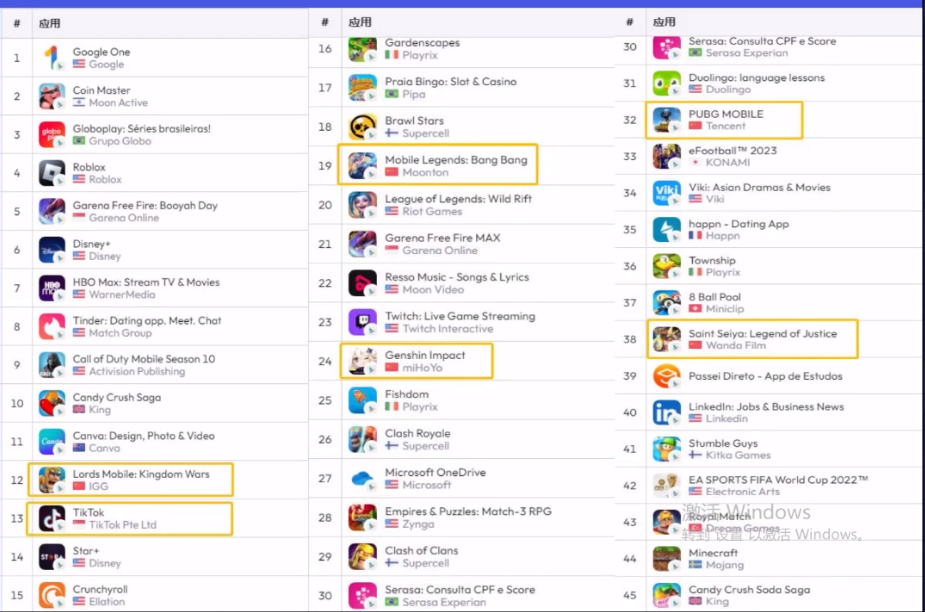
Task: Select the Coin Master pig icon
Action: pyautogui.click(x=52, y=96)
